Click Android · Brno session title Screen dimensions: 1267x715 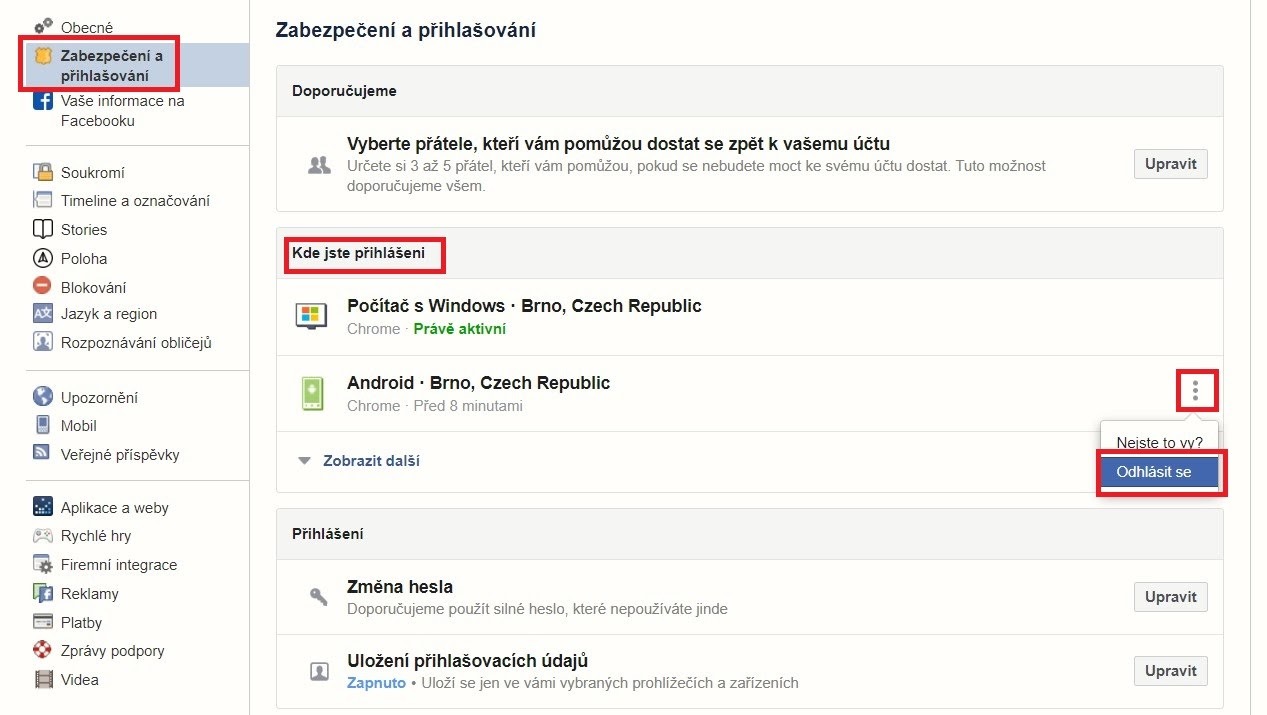pos(478,383)
